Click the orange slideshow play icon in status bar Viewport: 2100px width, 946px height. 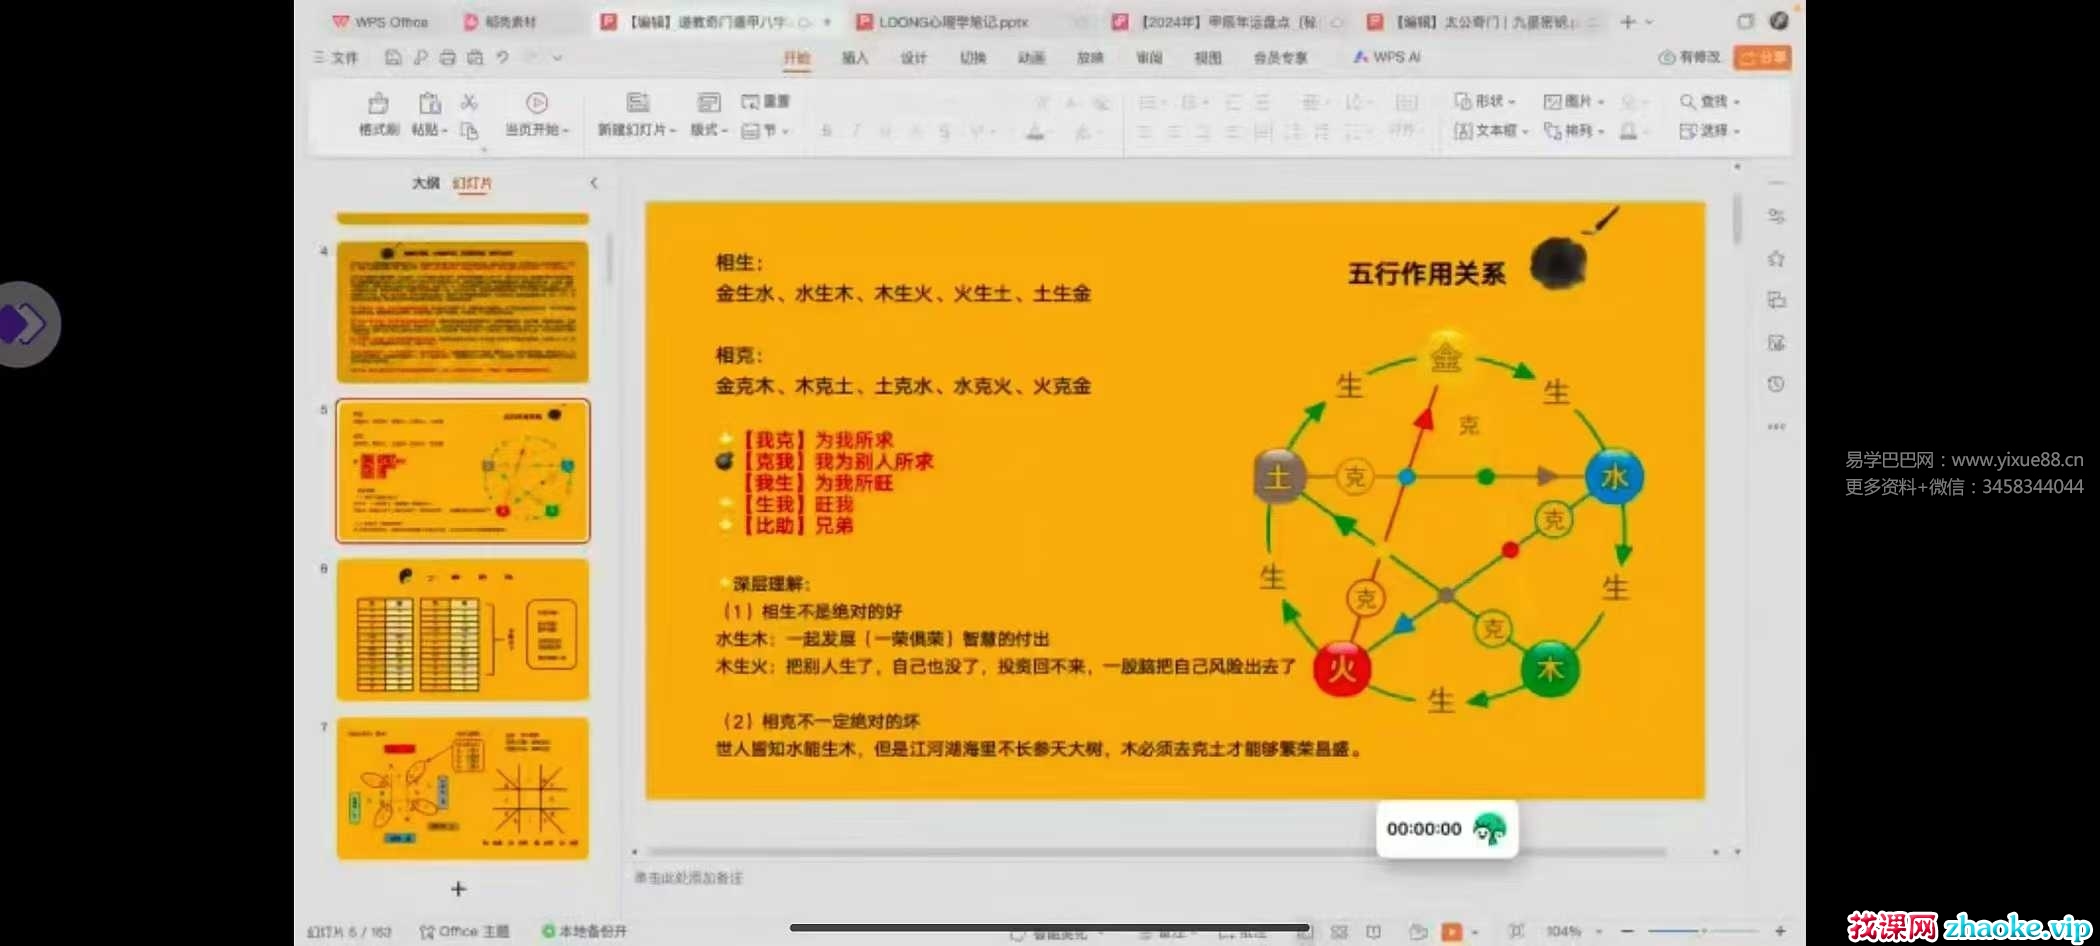(1452, 932)
